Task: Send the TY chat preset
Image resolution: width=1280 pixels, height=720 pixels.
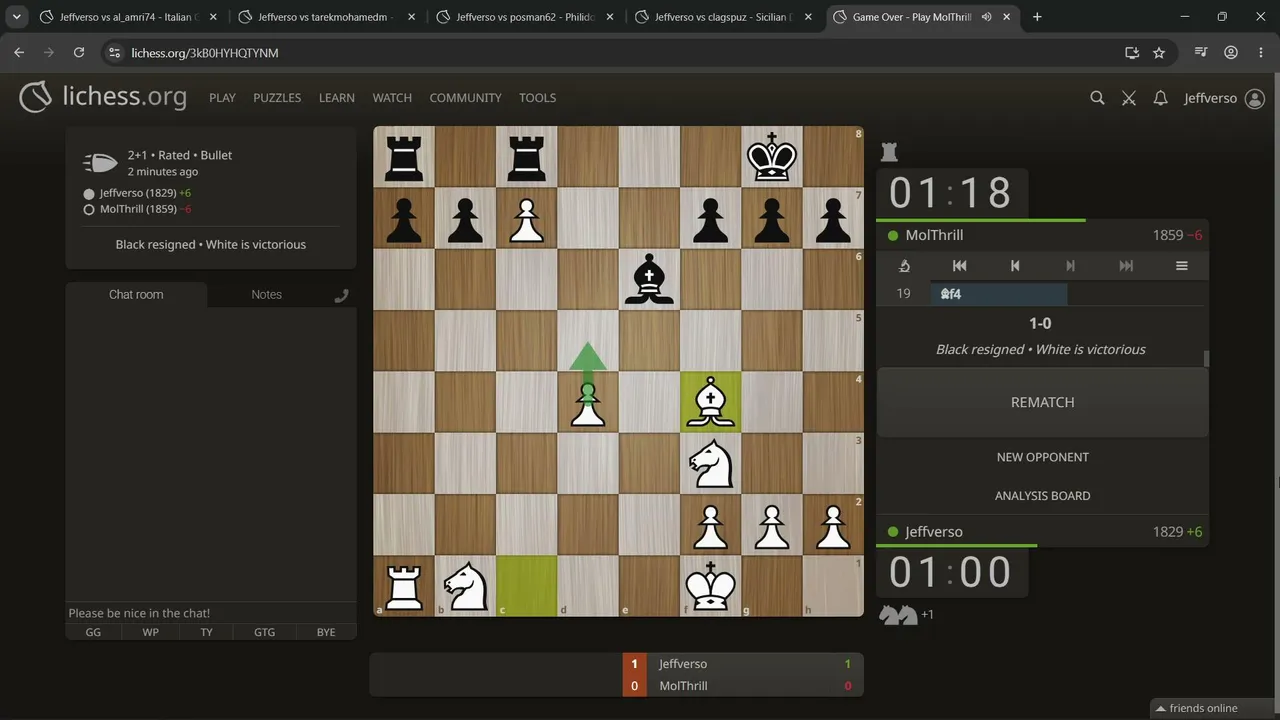Action: click(206, 632)
